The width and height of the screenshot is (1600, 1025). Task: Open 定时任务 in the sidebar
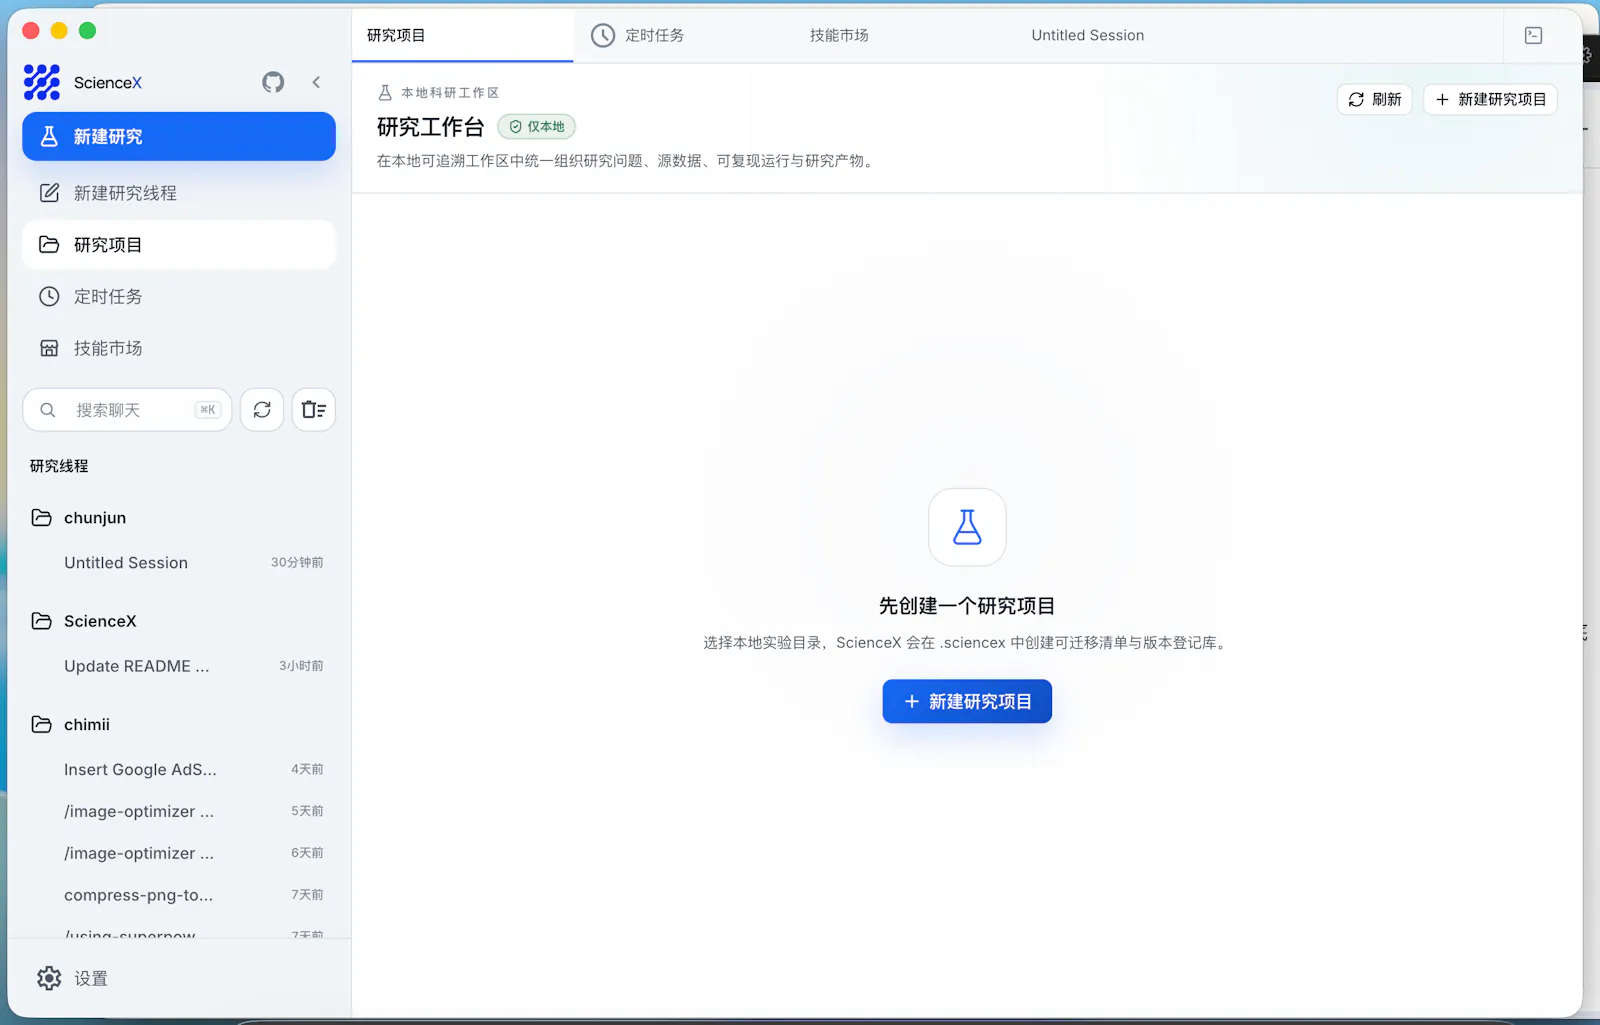point(179,297)
